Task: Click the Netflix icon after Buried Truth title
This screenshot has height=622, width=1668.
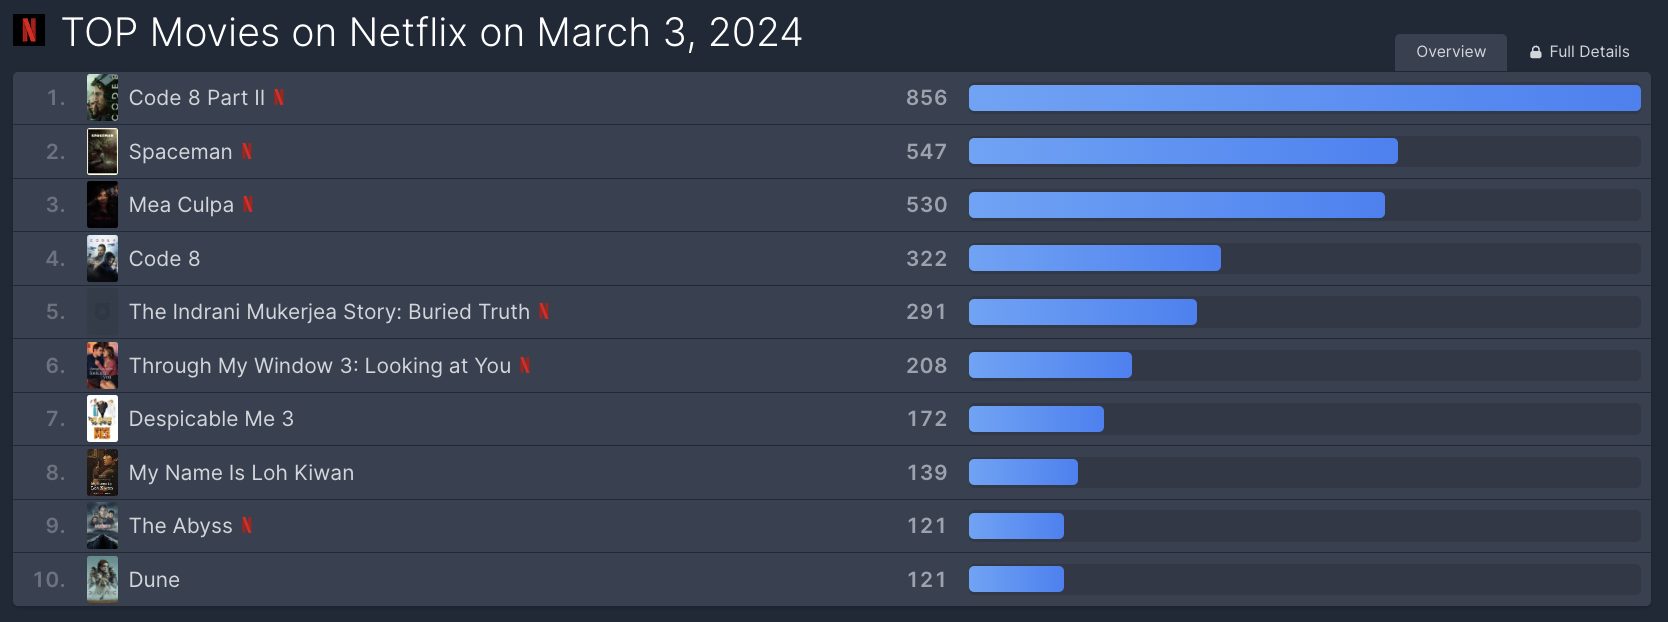Action: point(544,311)
